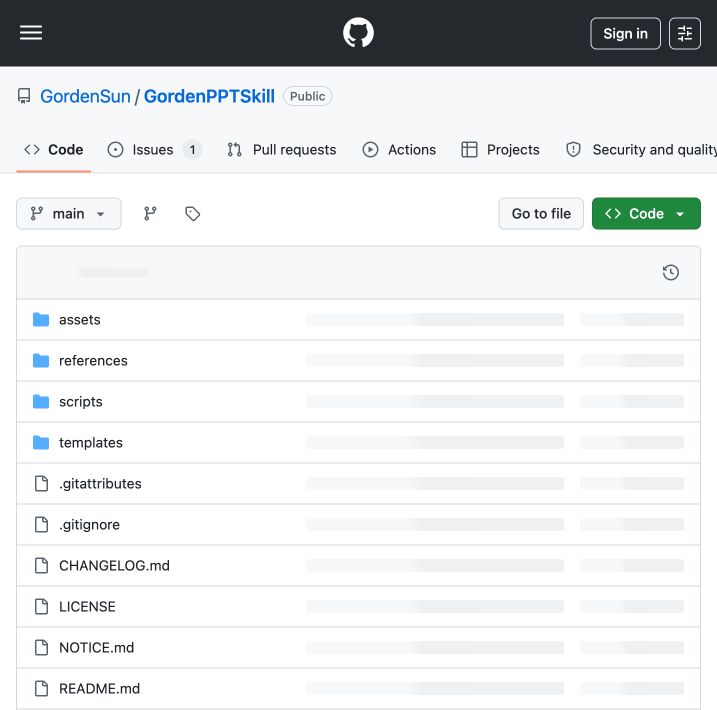Open the Pull requests tab
This screenshot has width=717, height=710.
click(x=282, y=149)
